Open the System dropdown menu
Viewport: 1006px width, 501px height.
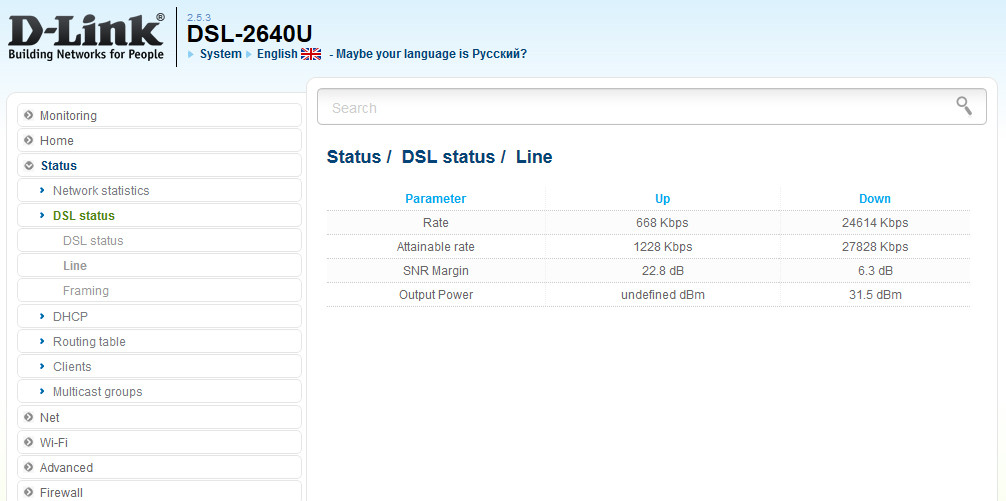(x=220, y=54)
